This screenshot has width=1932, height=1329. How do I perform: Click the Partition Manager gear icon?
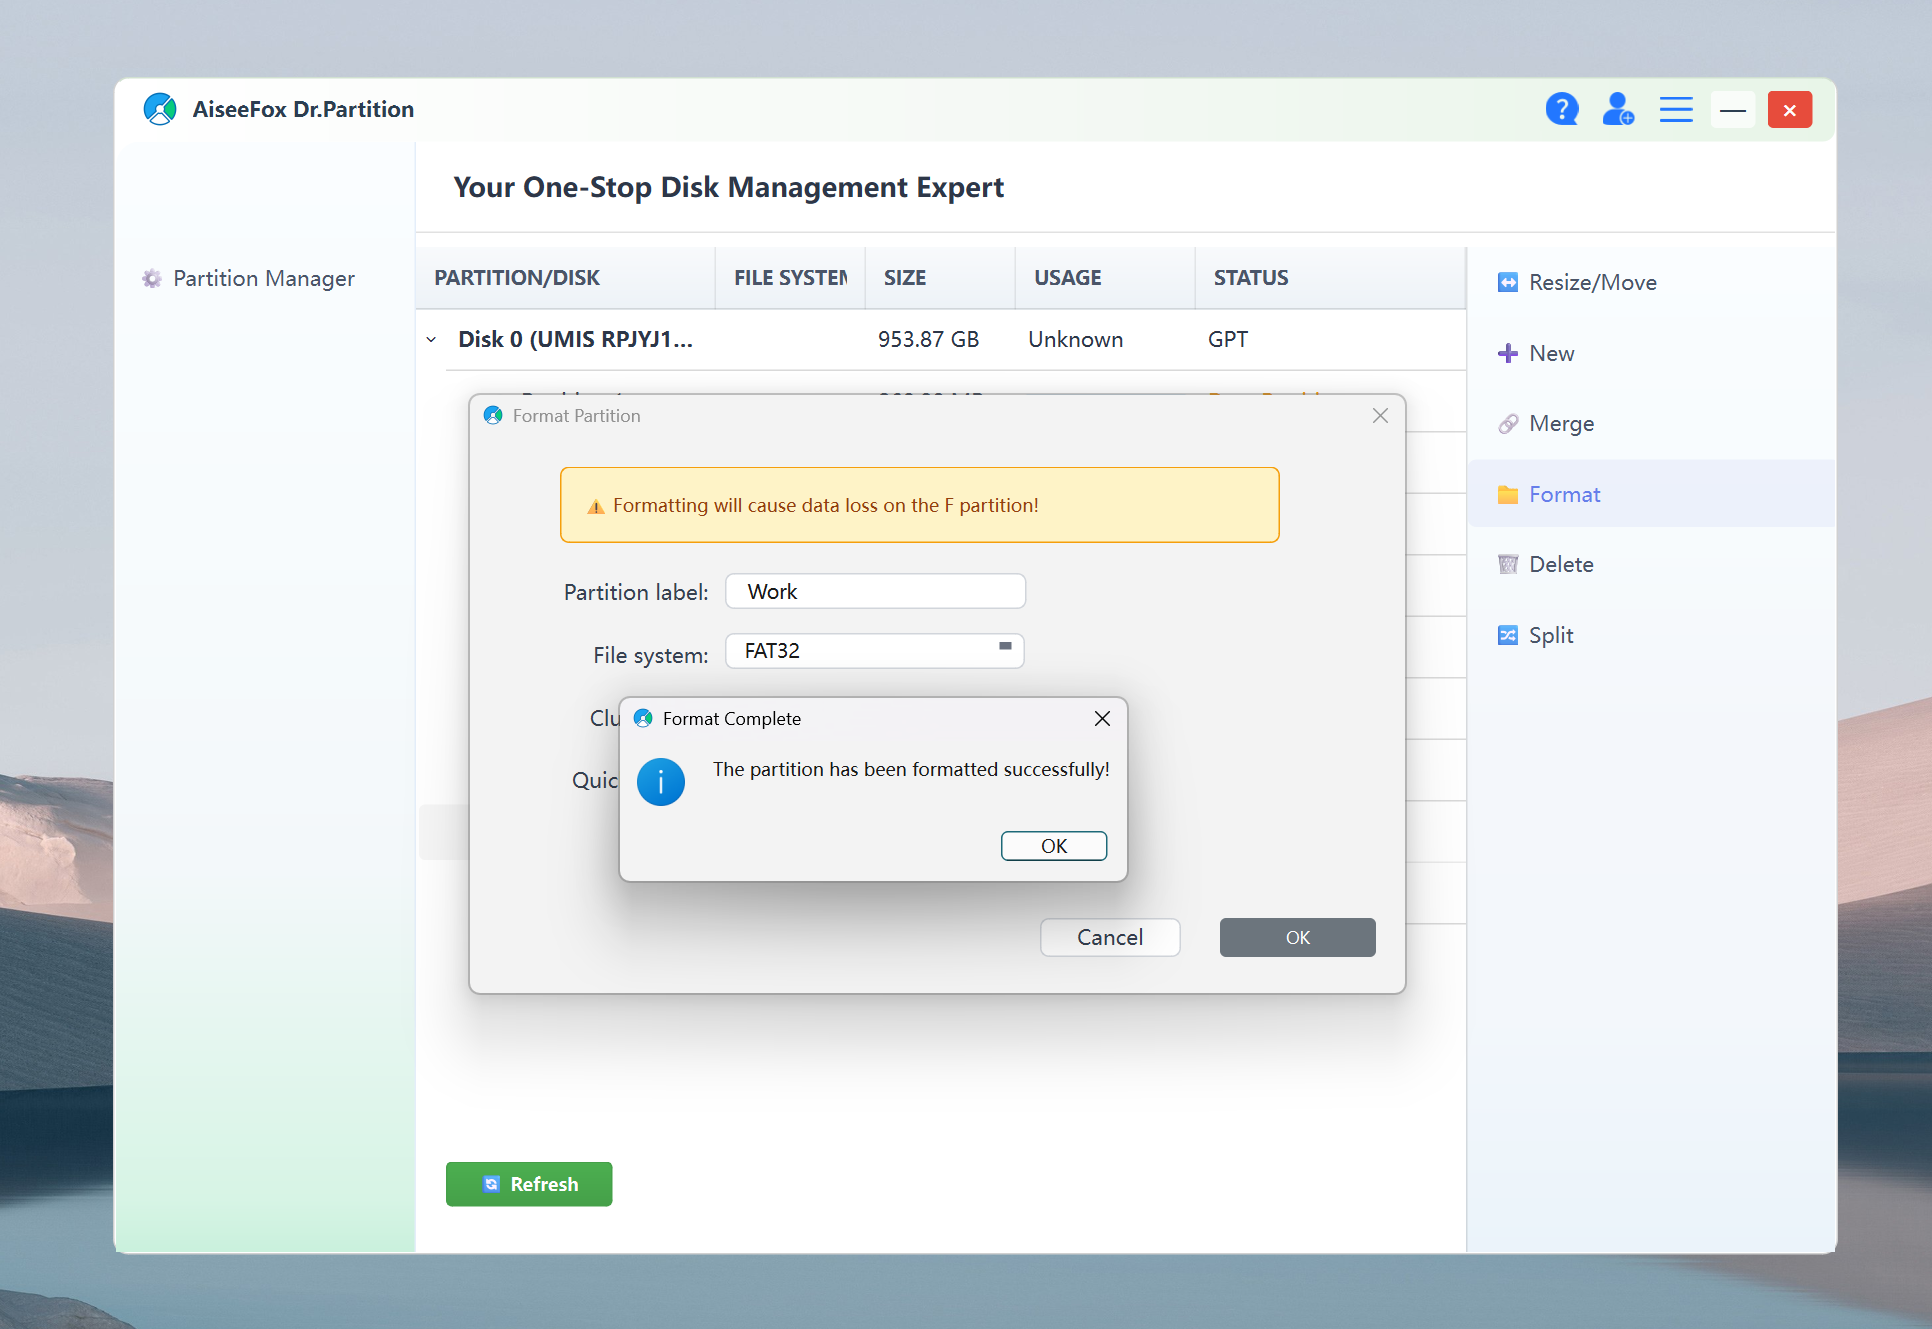(x=152, y=279)
